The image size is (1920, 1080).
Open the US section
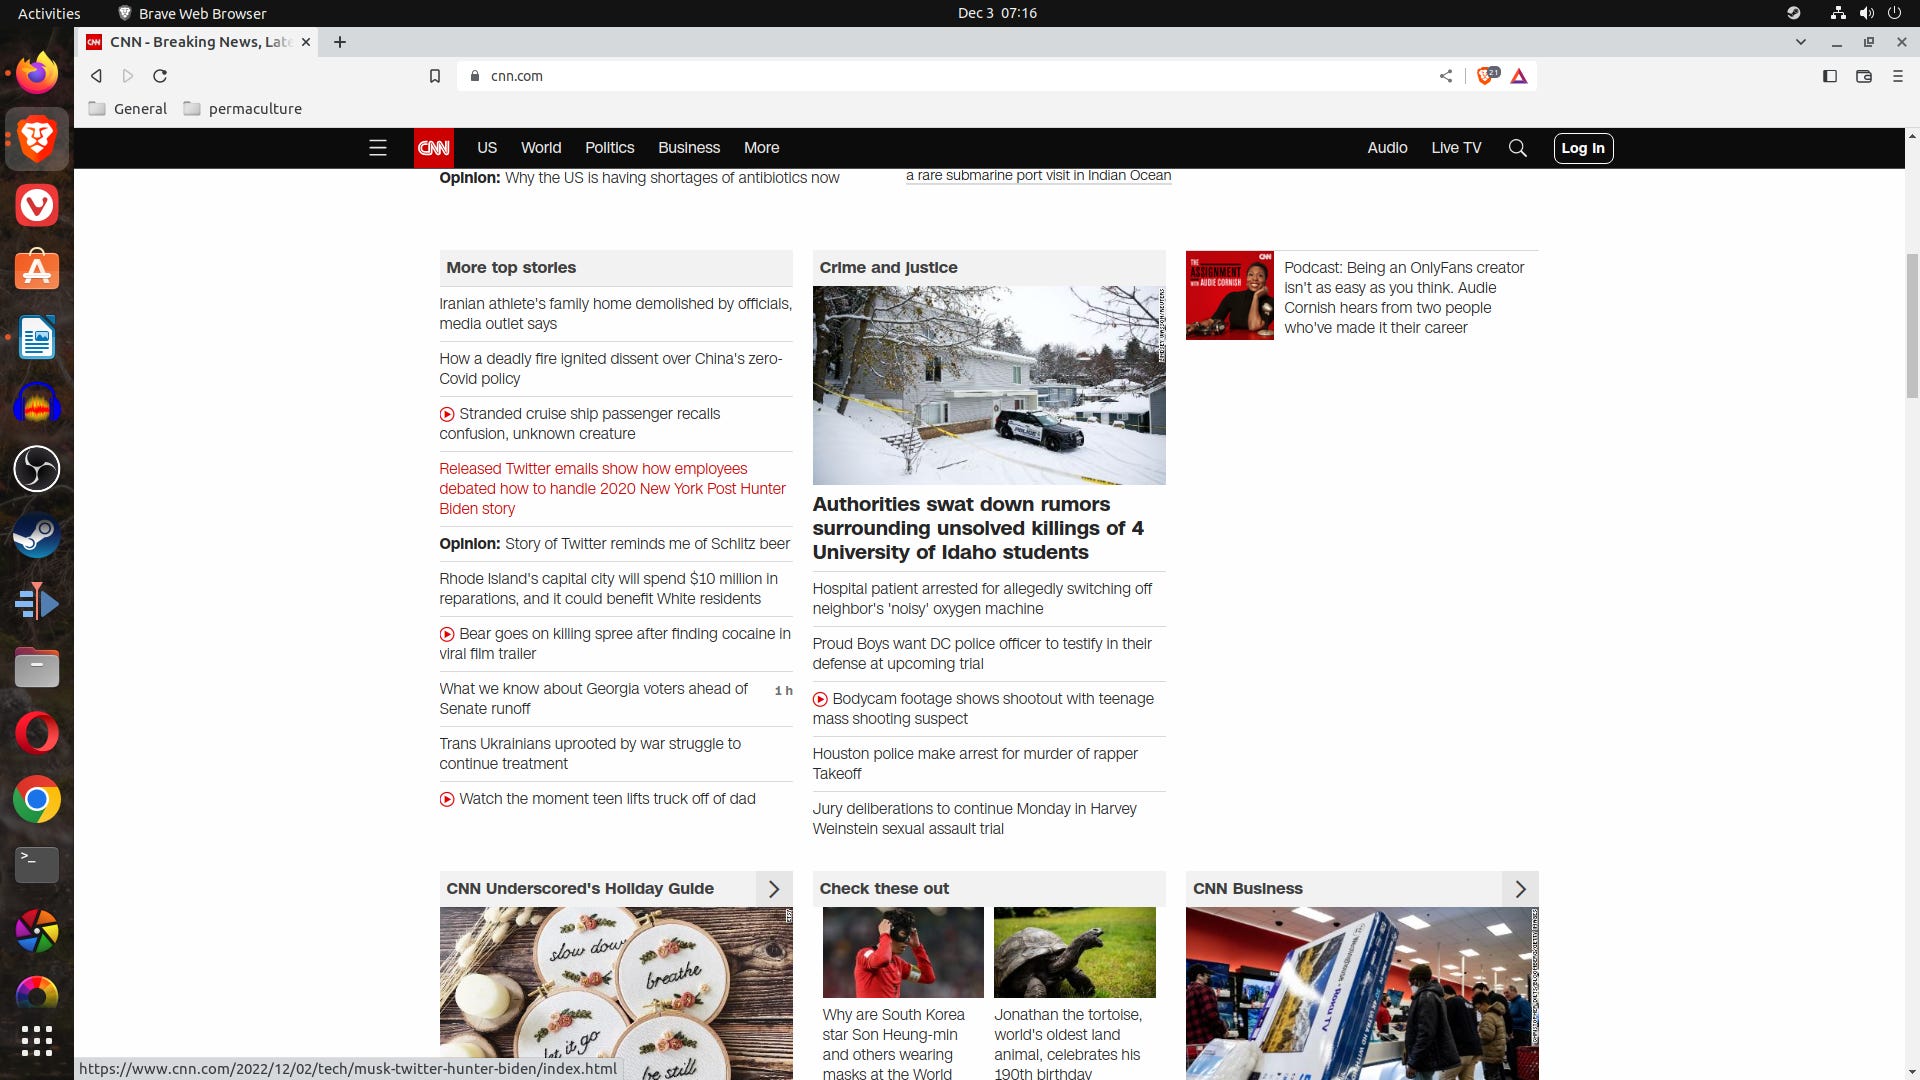pyautogui.click(x=487, y=148)
